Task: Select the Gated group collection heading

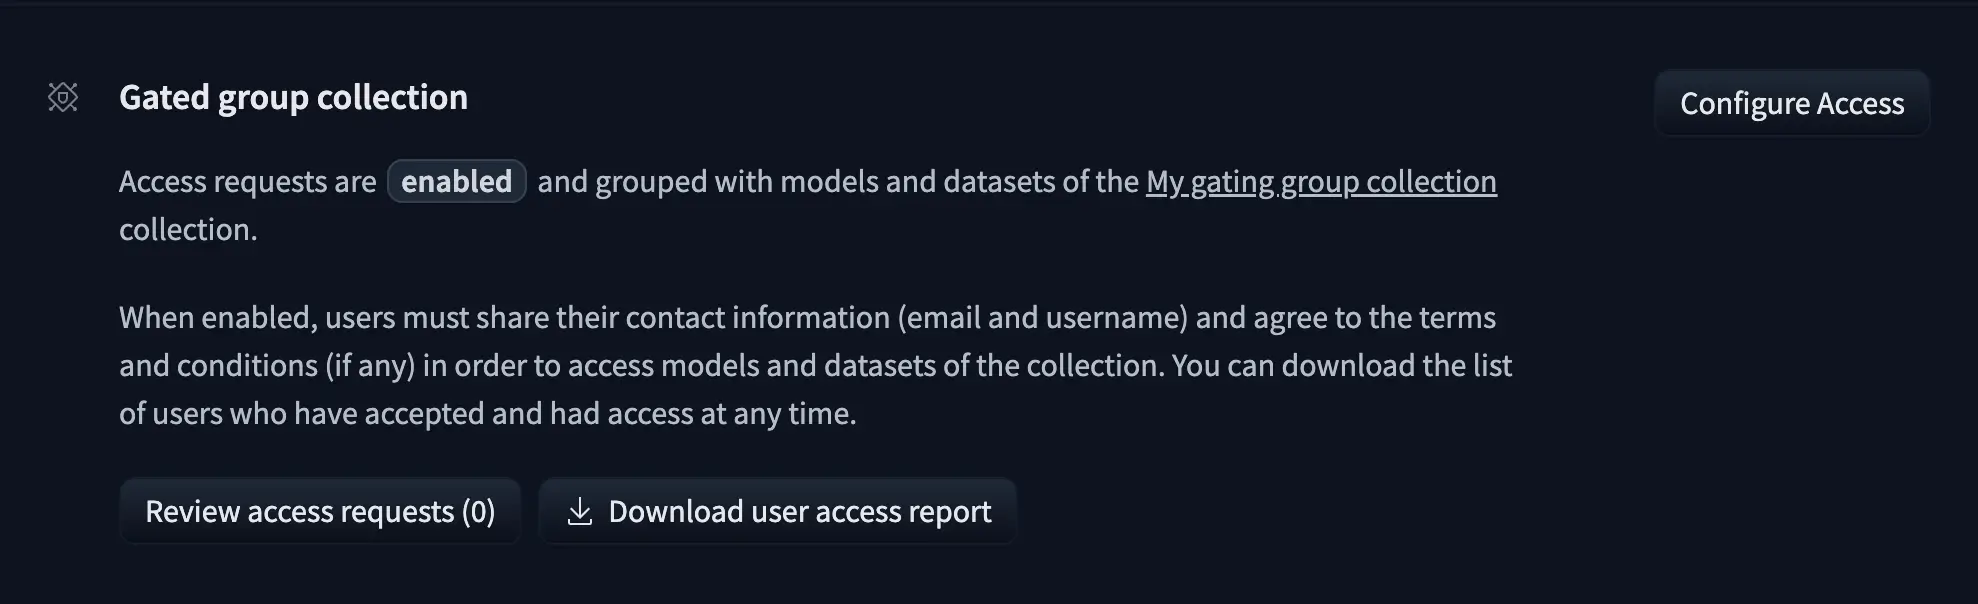Action: [x=293, y=97]
